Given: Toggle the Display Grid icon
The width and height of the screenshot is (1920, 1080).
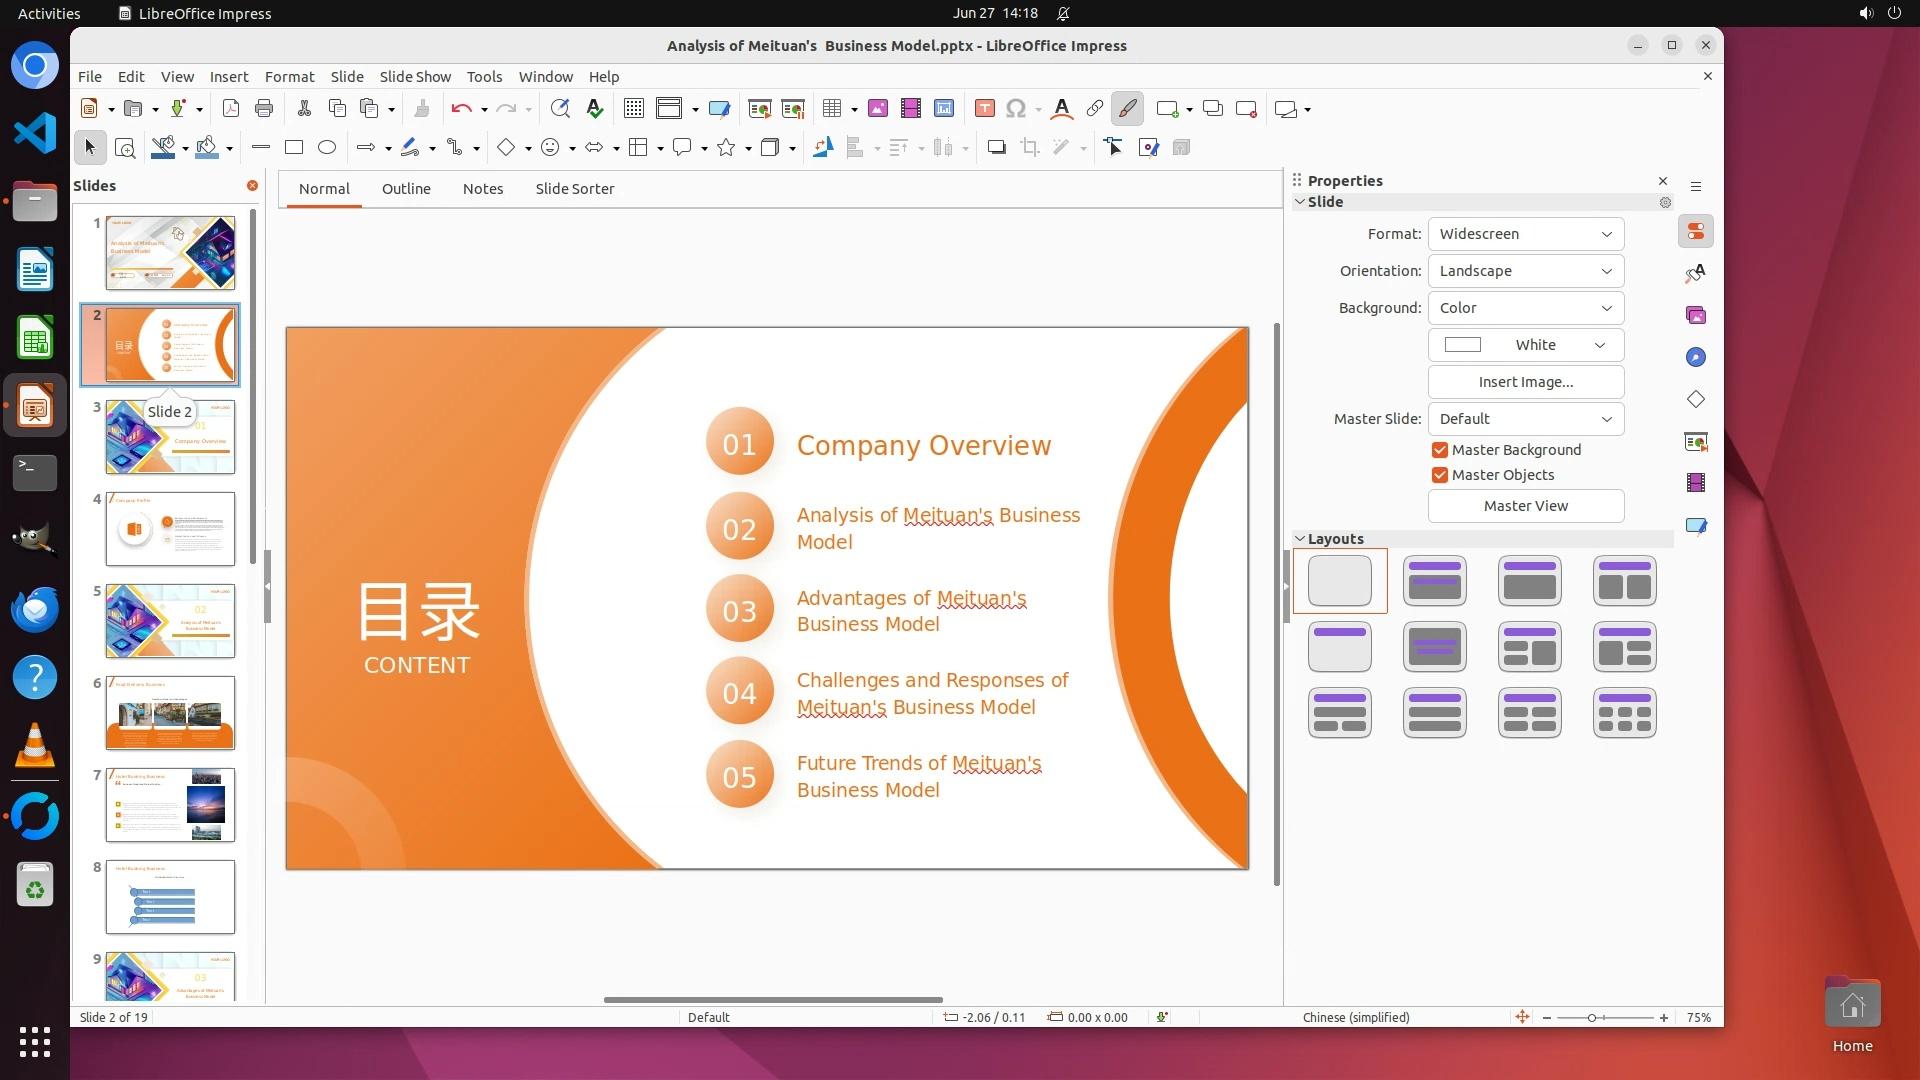Looking at the screenshot, I should tap(633, 109).
